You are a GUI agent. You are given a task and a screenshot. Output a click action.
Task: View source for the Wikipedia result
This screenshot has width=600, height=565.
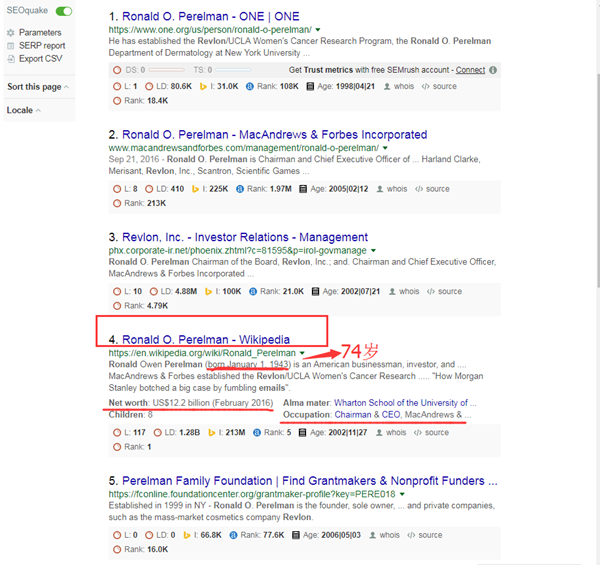tap(432, 433)
